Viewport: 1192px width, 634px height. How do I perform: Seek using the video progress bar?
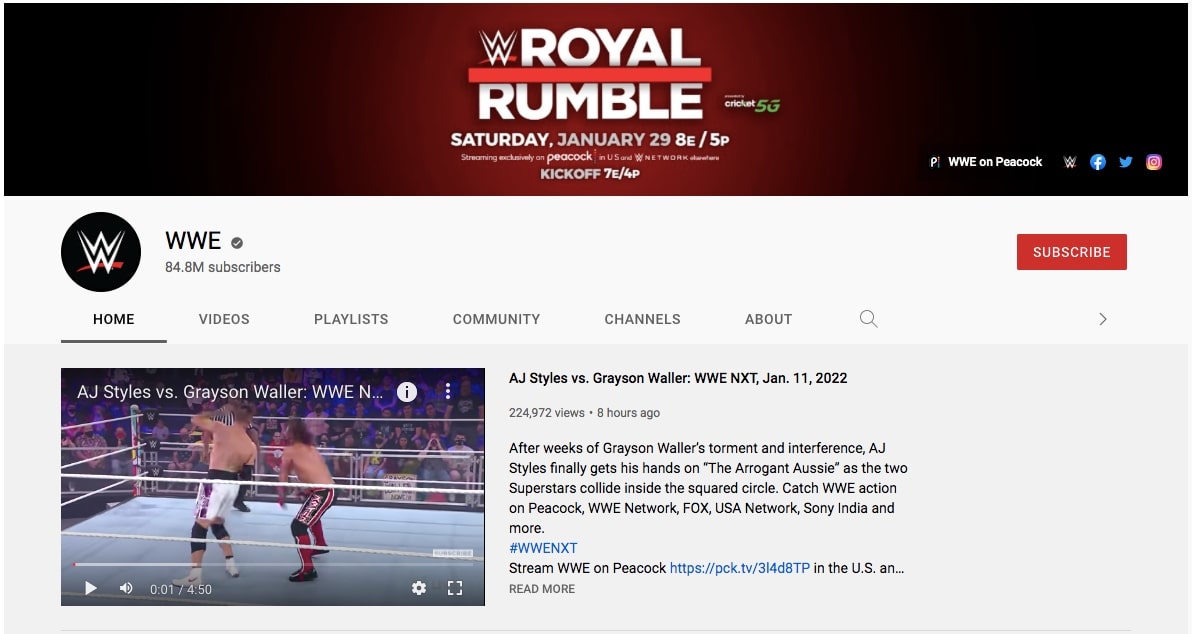[x=273, y=564]
